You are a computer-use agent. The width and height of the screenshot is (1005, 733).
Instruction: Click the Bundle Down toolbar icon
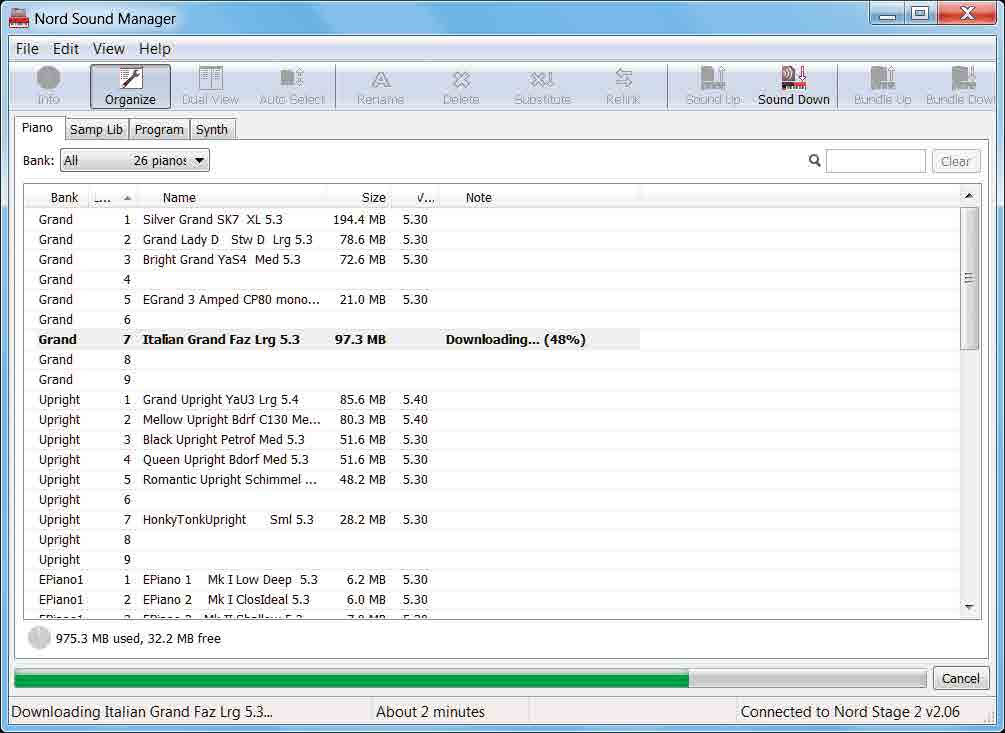pyautogui.click(x=960, y=86)
